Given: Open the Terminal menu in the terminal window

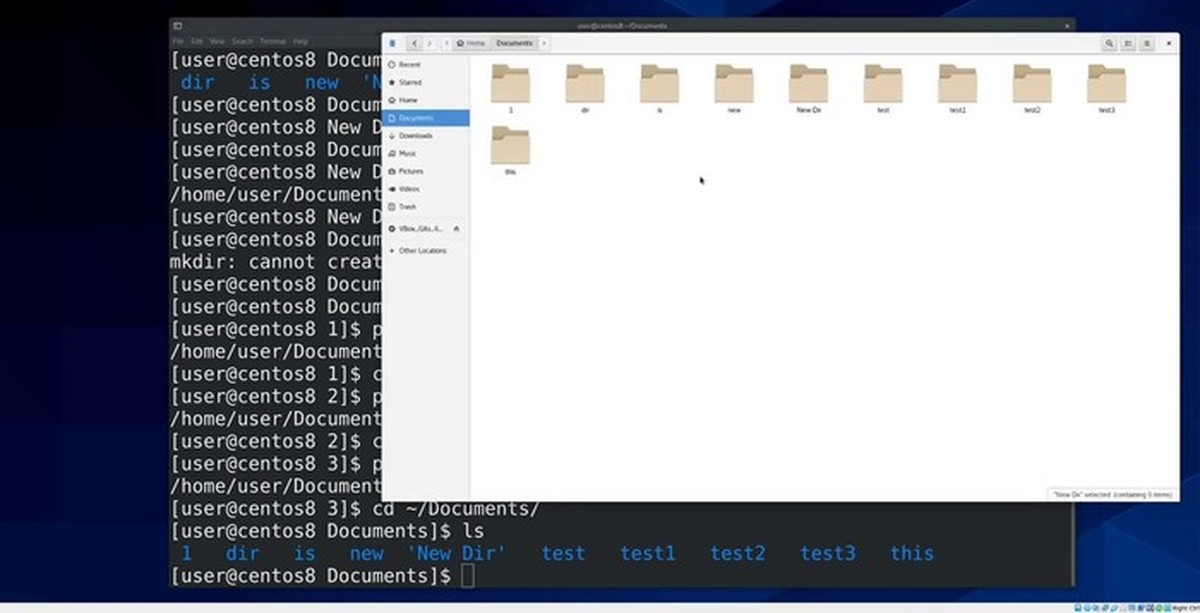Looking at the screenshot, I should 272,41.
